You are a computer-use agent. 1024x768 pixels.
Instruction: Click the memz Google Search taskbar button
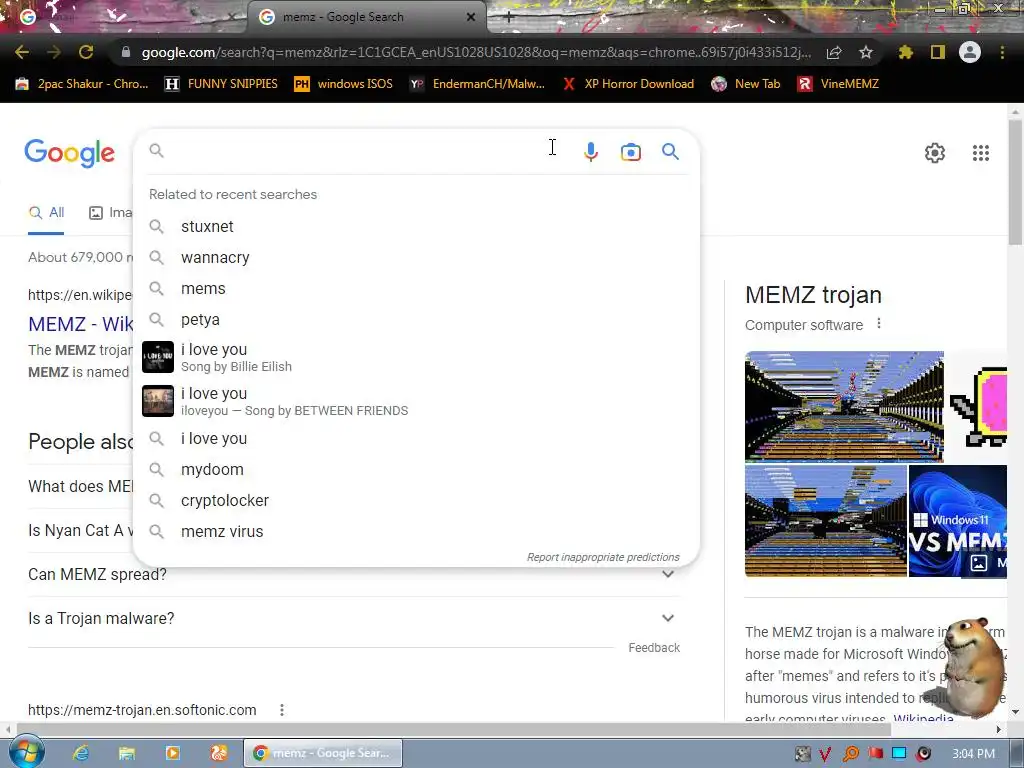(323, 753)
